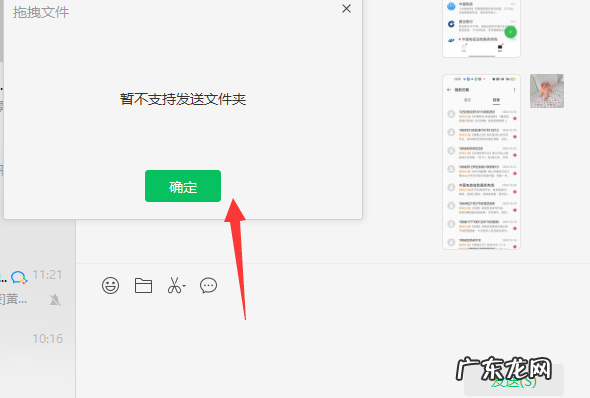
Task: Open the chat timed 11:21
Action: pyautogui.click(x=38, y=287)
